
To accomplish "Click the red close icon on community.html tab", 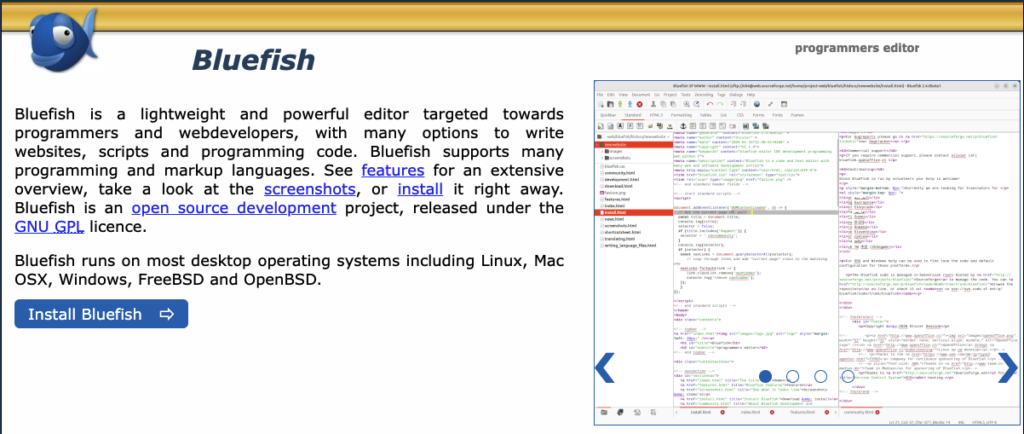I will [877, 412].
